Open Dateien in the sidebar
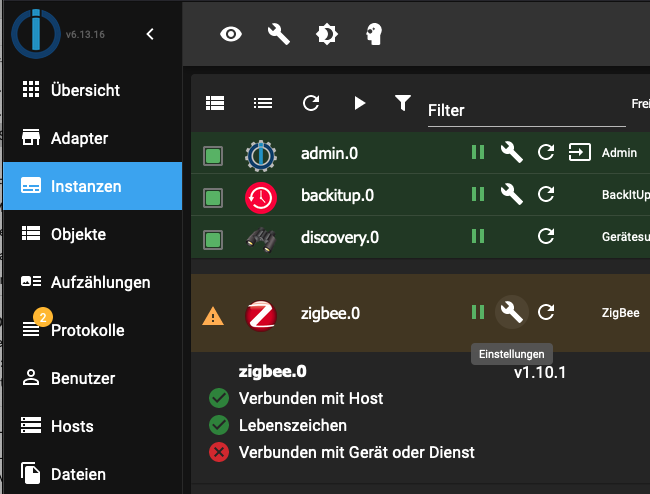Image resolution: width=650 pixels, height=494 pixels. coord(93,475)
